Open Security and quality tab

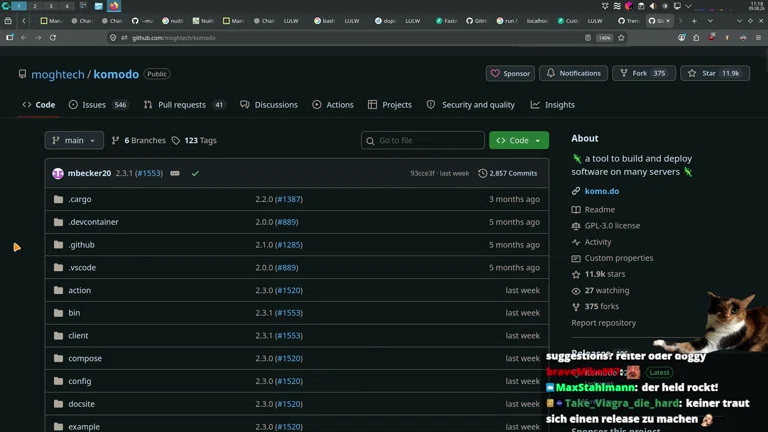coord(471,105)
